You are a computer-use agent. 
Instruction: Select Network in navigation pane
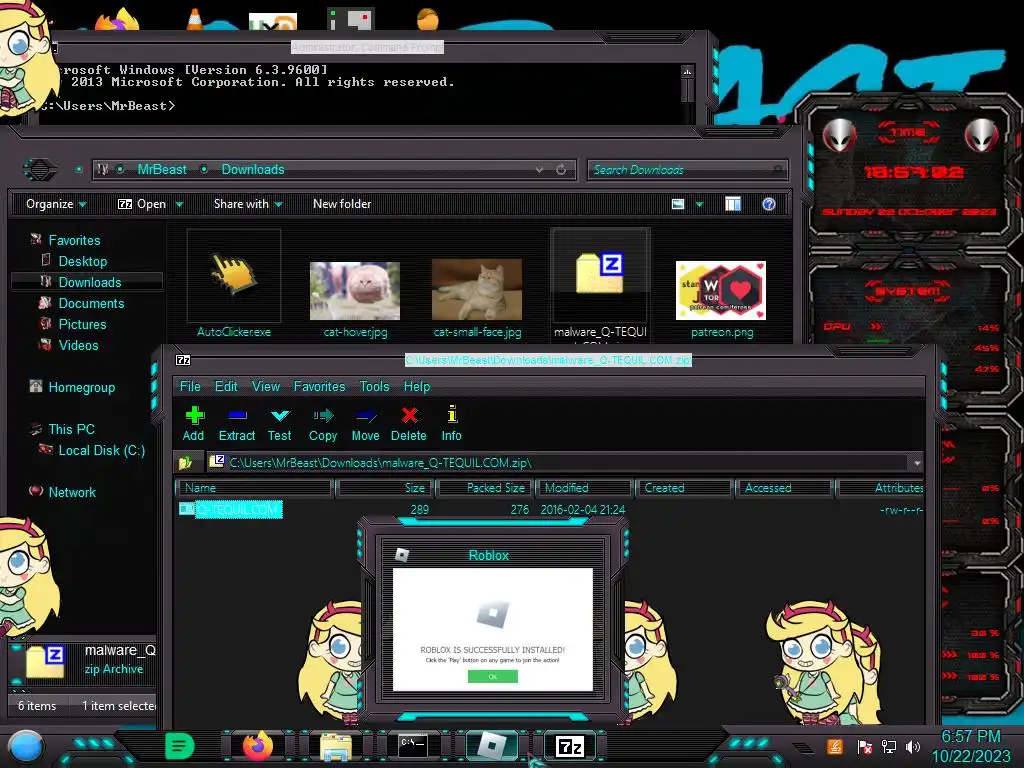[72, 492]
